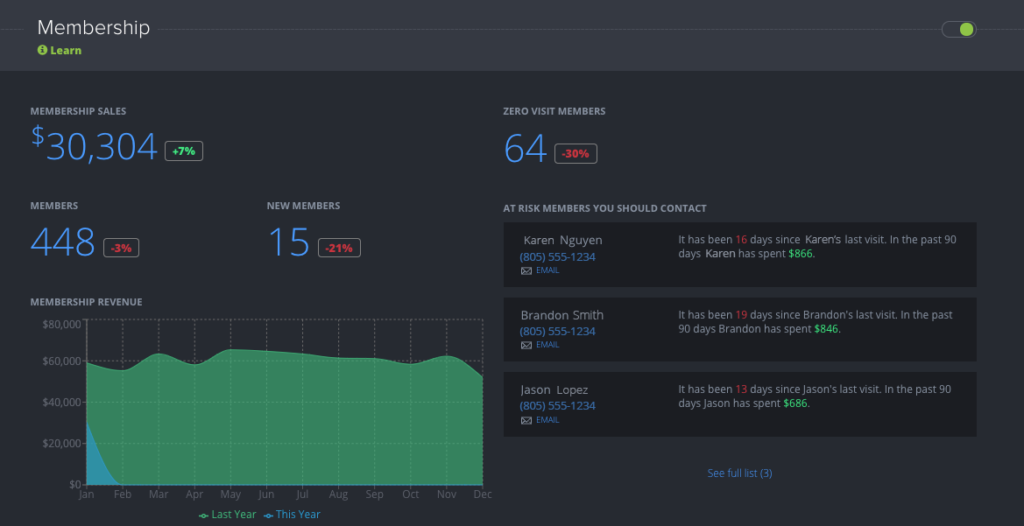
Task: Toggle the Membership section switch off
Action: coord(959,29)
